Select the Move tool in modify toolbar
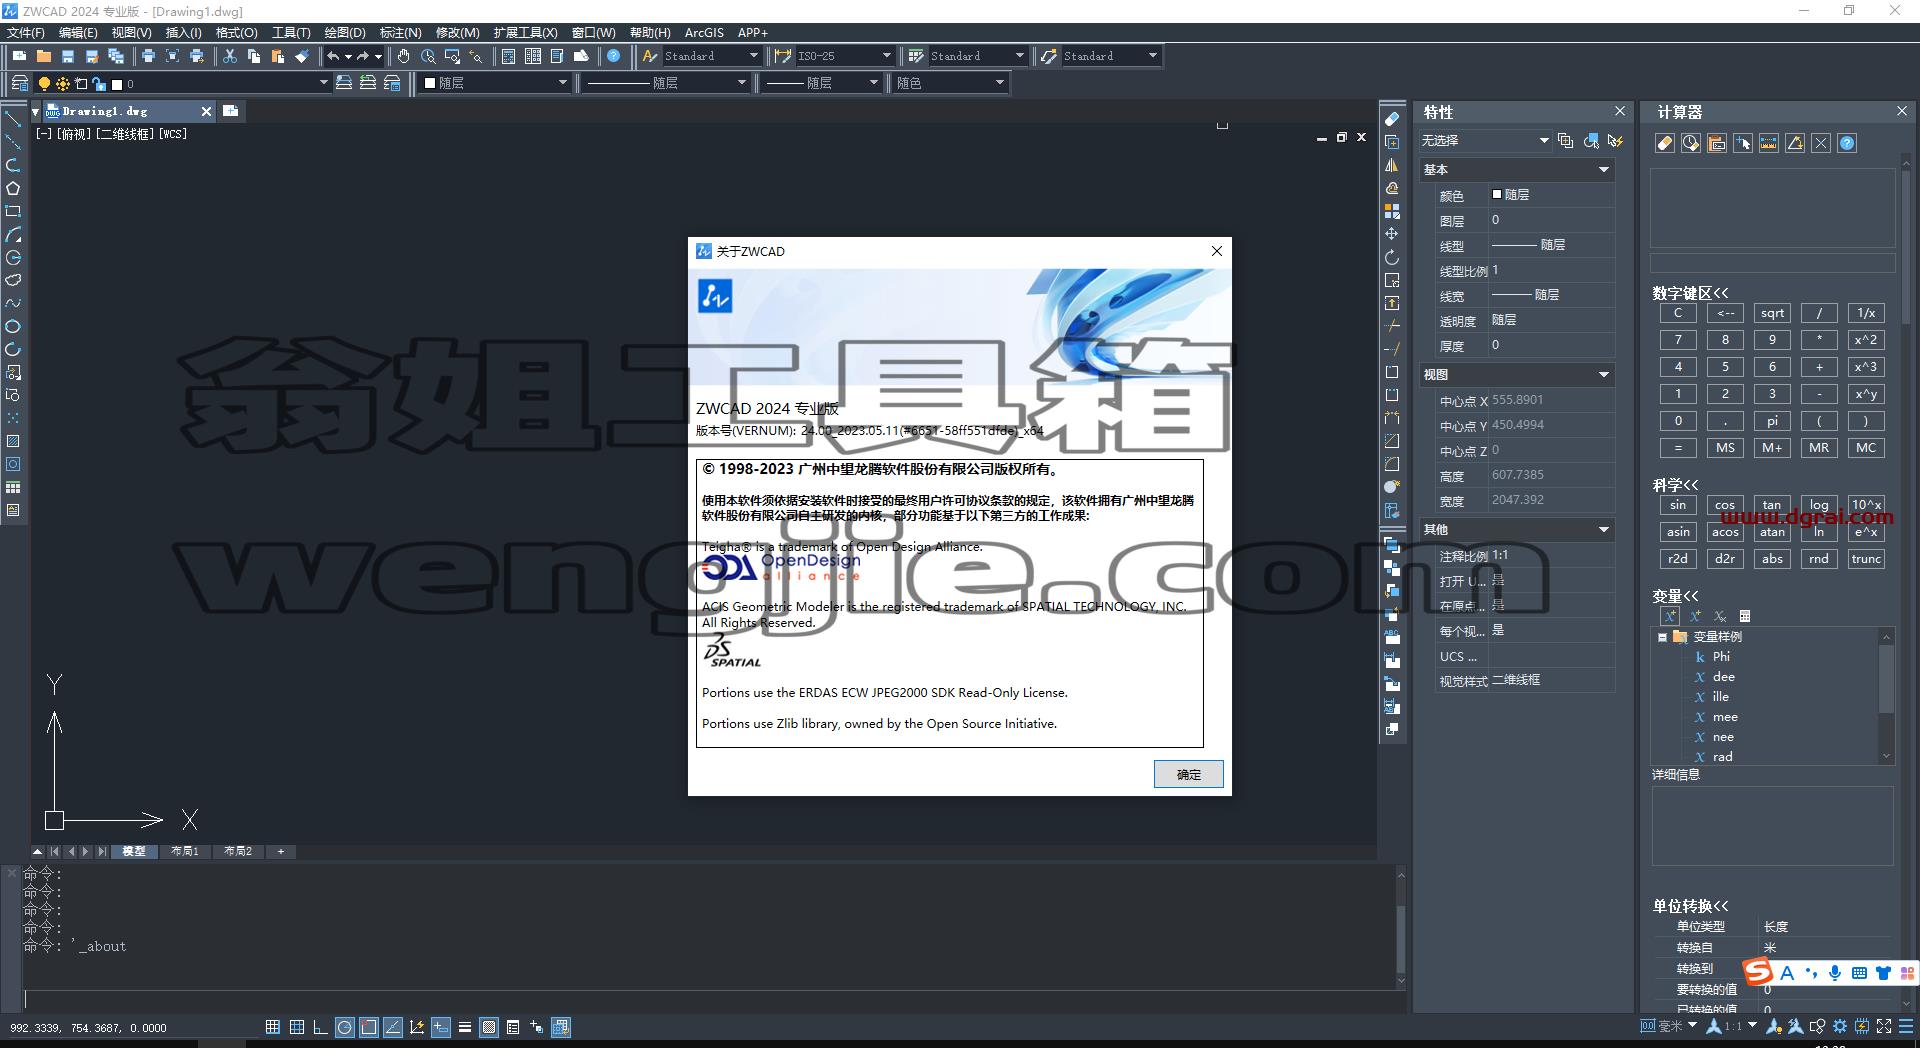Screen dimensions: 1920x1048 tap(1392, 234)
